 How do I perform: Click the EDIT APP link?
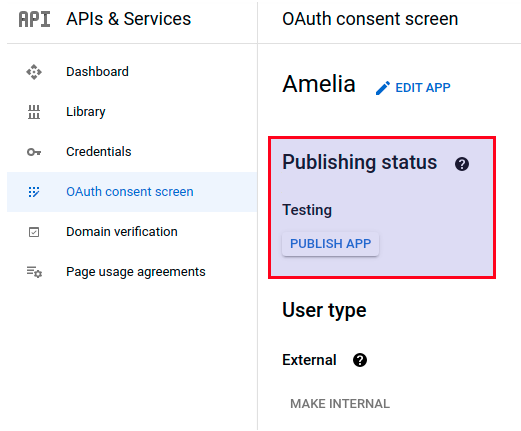click(x=423, y=88)
